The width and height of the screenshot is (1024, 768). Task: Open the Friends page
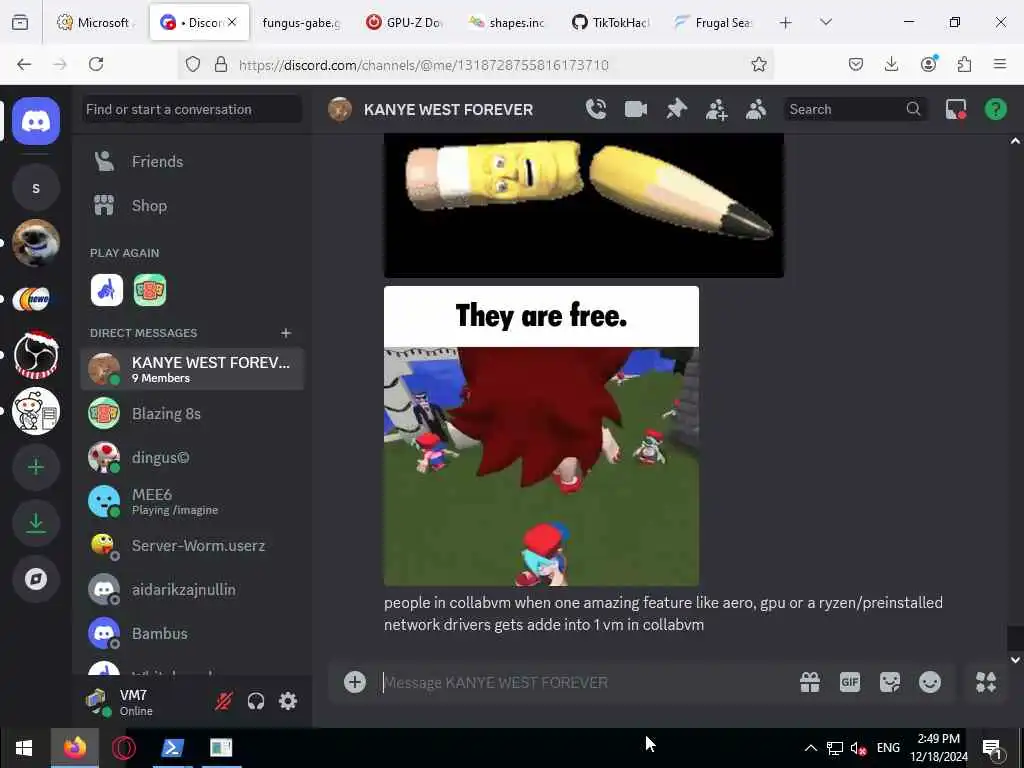pyautogui.click(x=192, y=161)
